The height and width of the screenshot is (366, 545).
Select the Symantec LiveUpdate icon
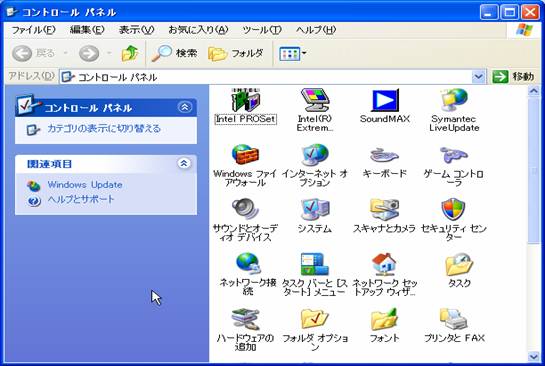(454, 100)
